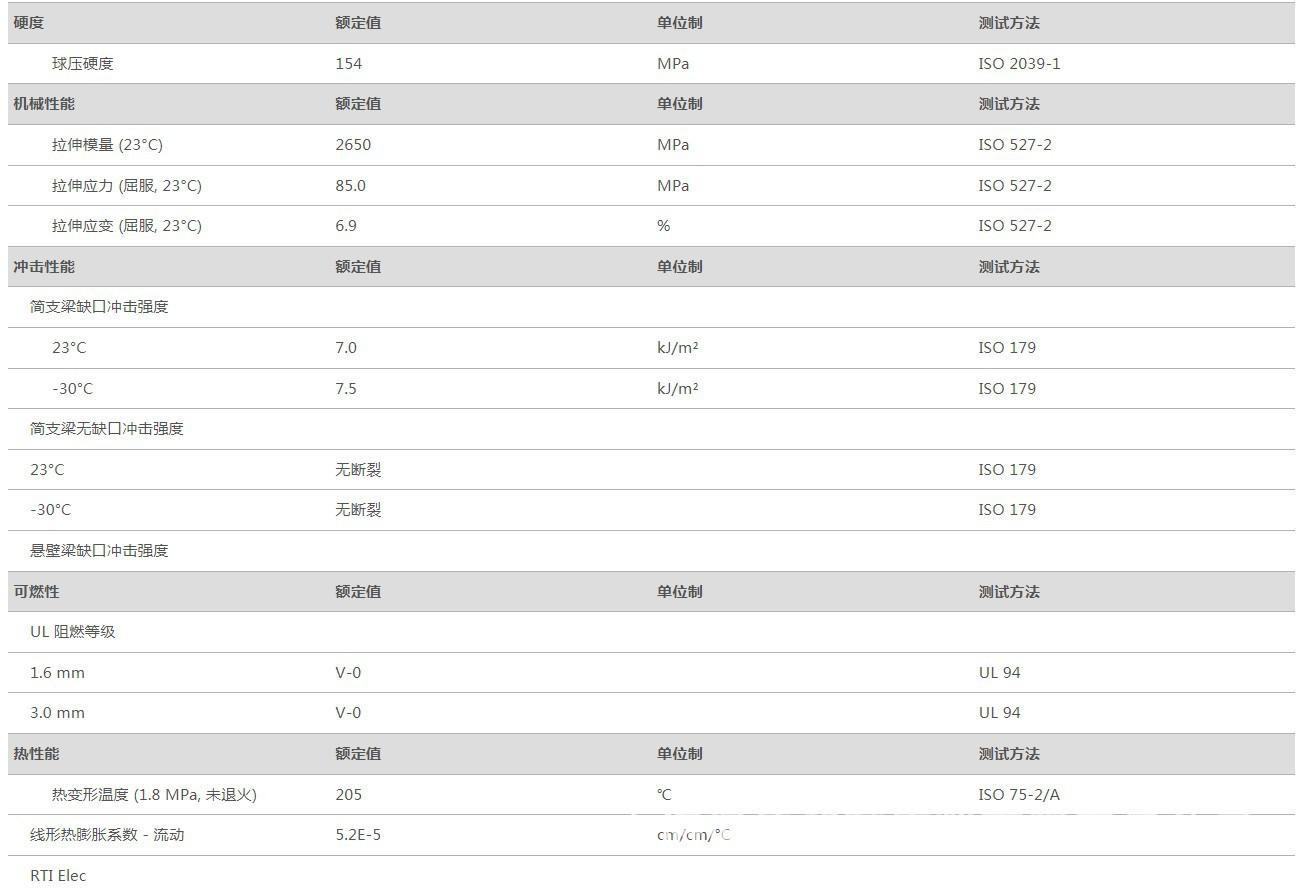The width and height of the screenshot is (1301, 891).
Task: Select the 简支梁缺口冲击强度 row
Action: tap(99, 307)
